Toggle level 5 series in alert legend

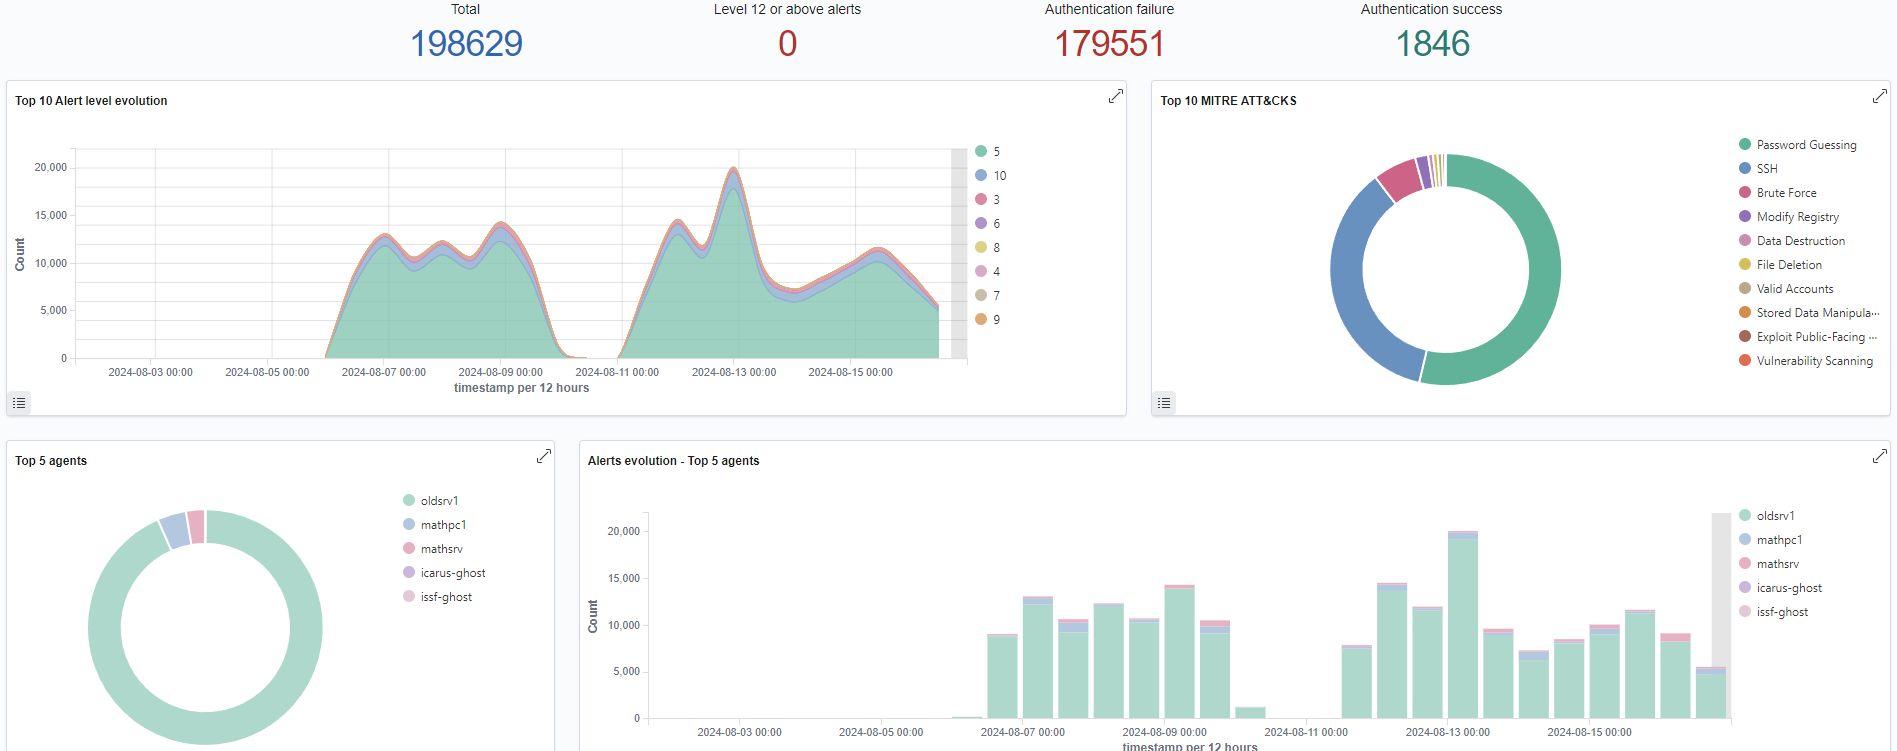[988, 152]
